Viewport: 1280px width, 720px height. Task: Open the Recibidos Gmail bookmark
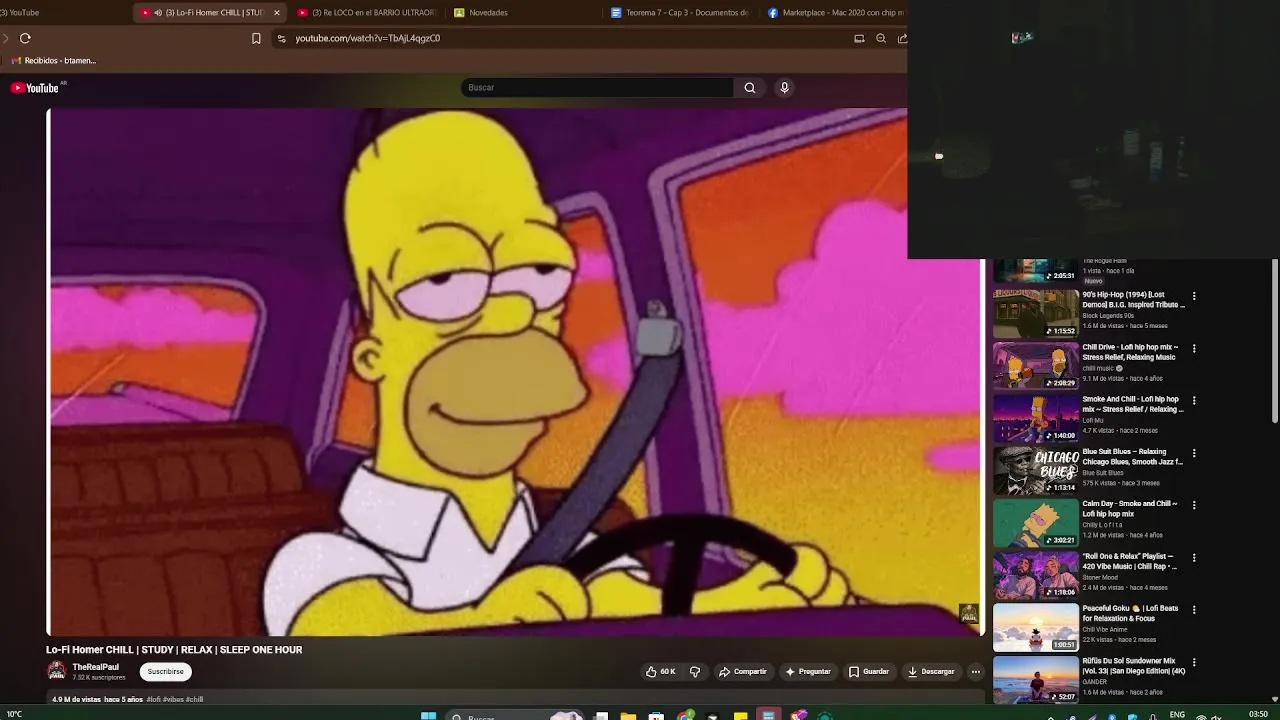point(54,61)
